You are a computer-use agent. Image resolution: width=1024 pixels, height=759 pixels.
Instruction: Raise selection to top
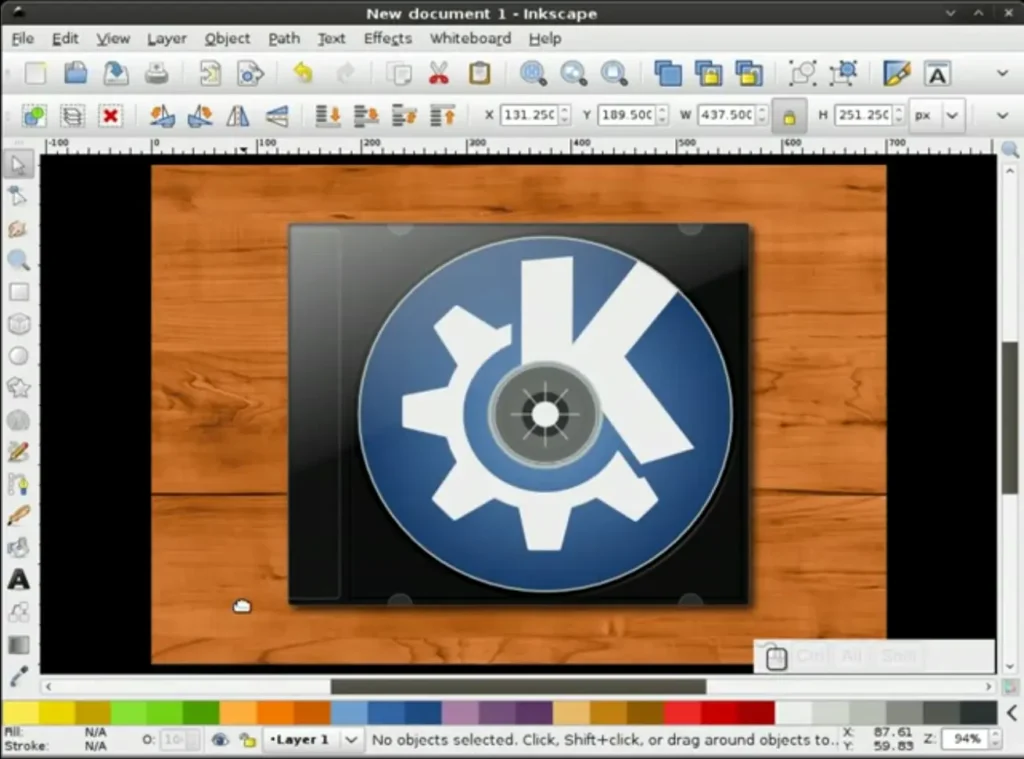click(x=443, y=116)
